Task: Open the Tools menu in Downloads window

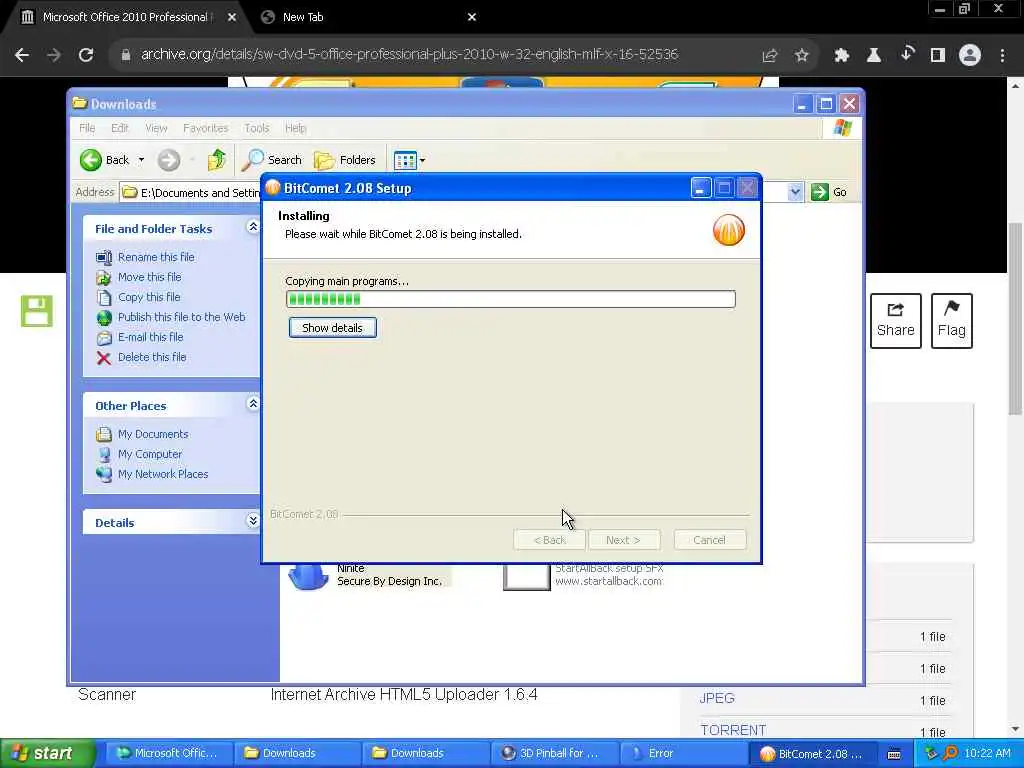Action: coord(257,128)
